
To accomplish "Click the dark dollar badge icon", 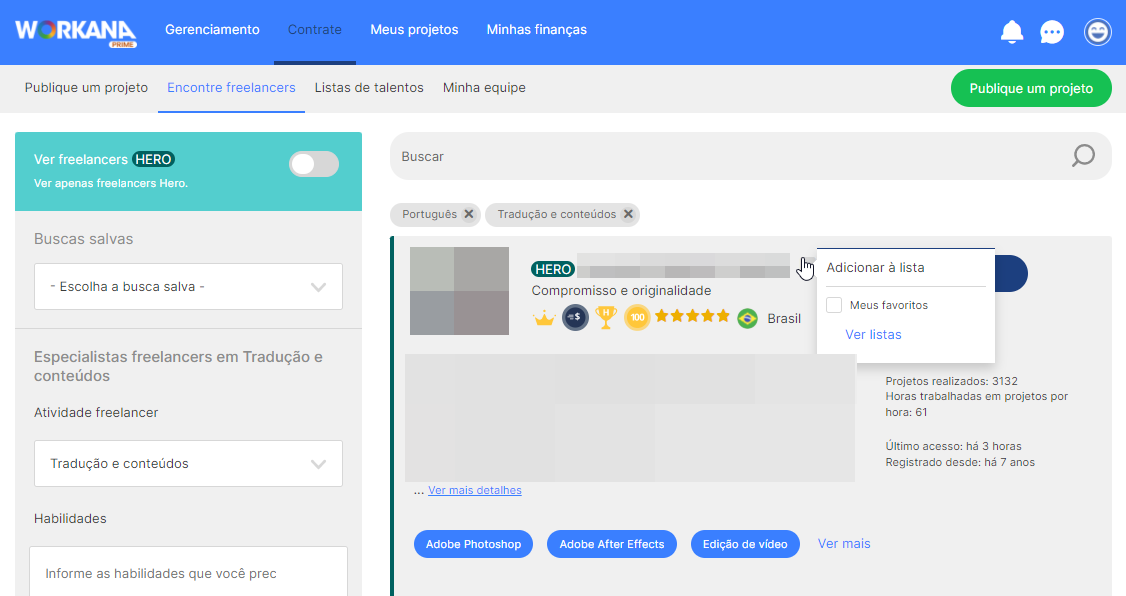I will [575, 317].
